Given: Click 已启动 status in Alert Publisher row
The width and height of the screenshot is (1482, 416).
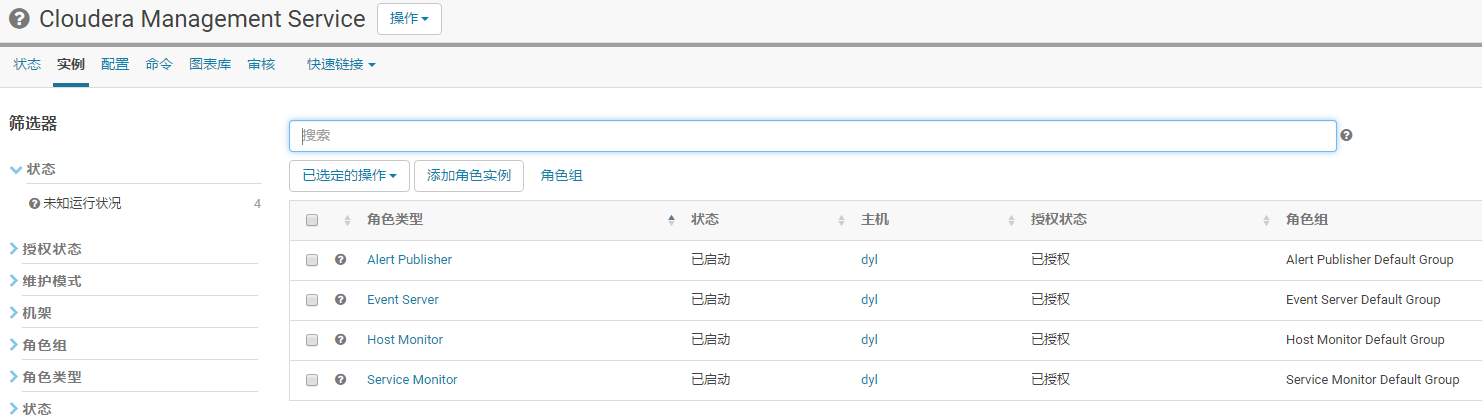Looking at the screenshot, I should [710, 259].
